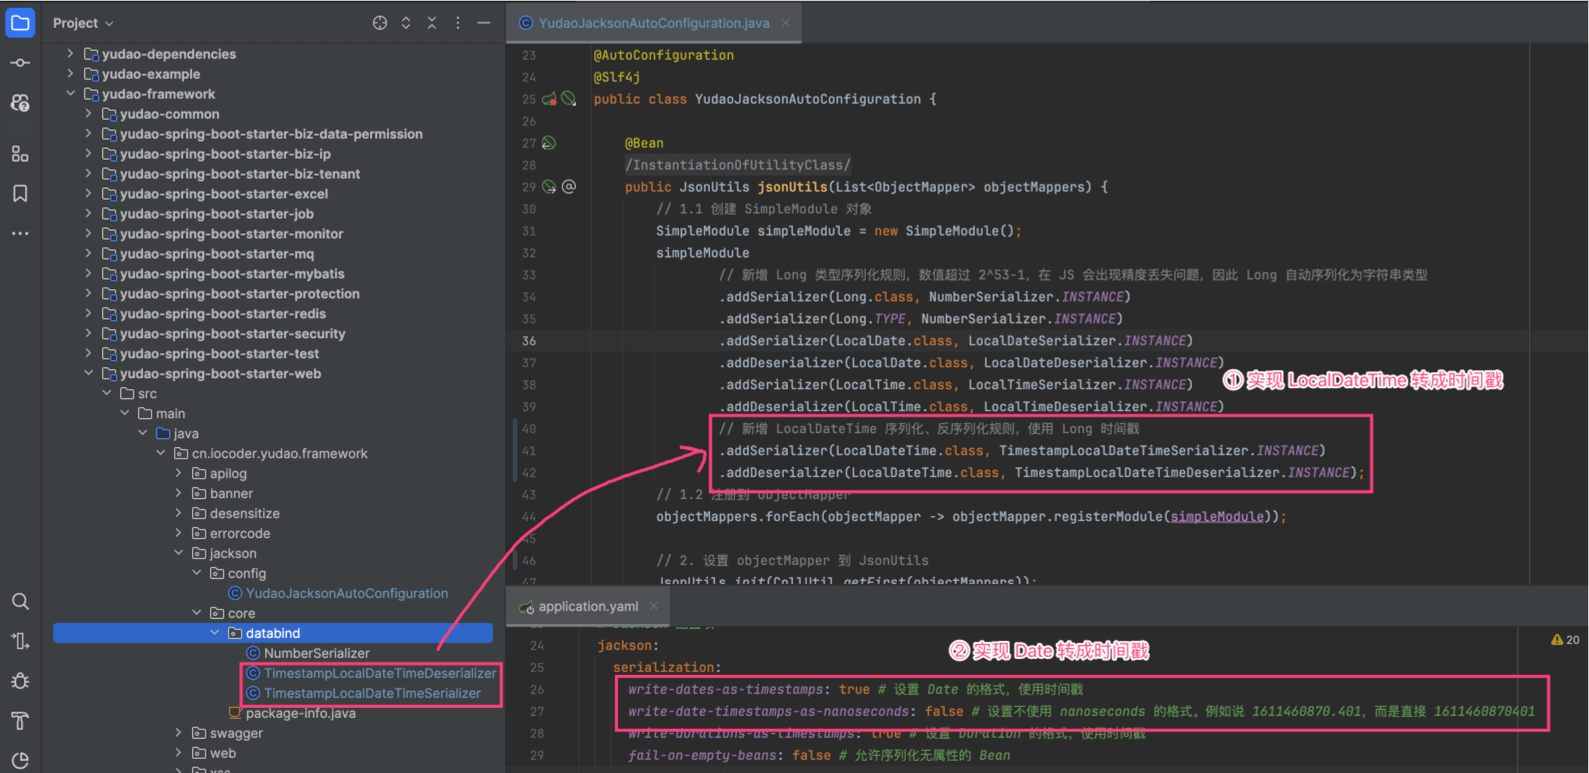Click the Find magnifier icon in sidebar
Screen dimensions: 1589x773
(x=20, y=601)
